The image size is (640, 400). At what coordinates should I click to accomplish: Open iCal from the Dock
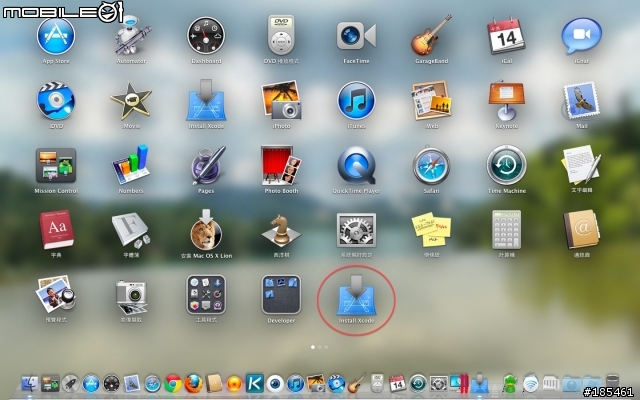(398, 384)
